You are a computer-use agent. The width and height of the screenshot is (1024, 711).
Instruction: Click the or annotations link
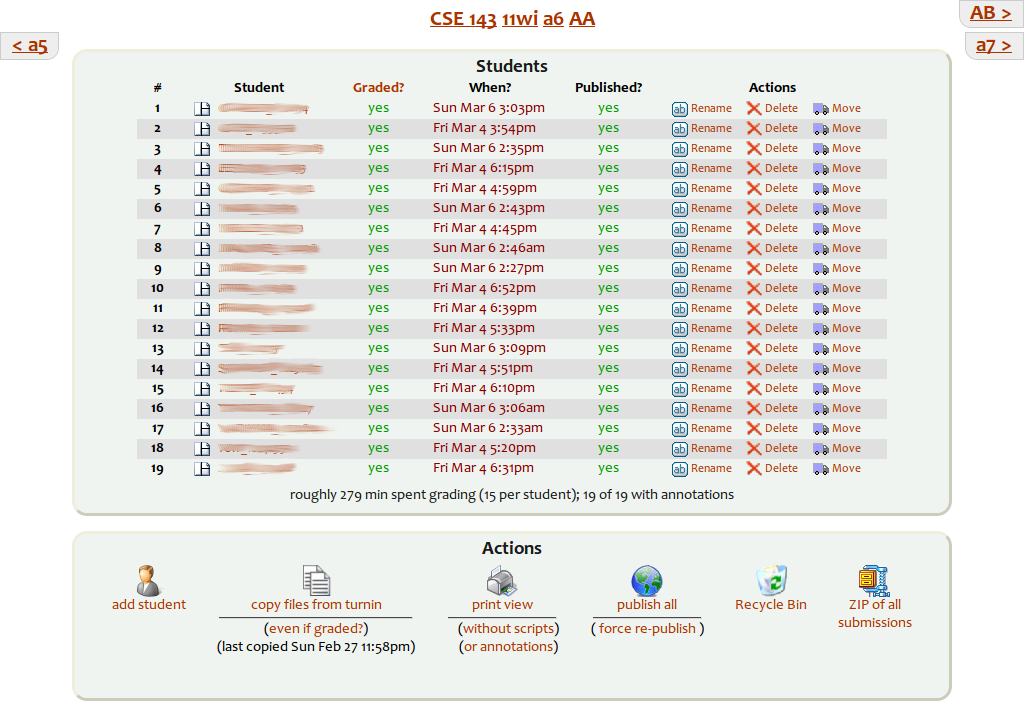click(x=509, y=647)
